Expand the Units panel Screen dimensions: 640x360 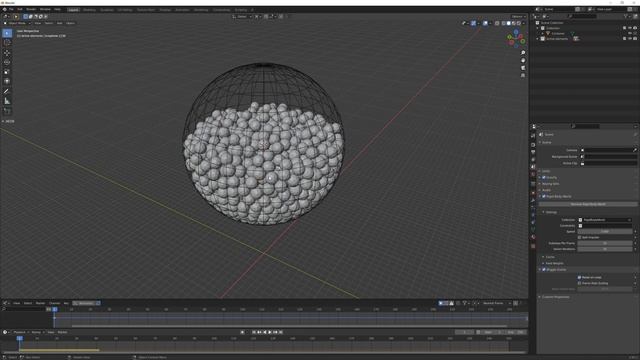545,171
